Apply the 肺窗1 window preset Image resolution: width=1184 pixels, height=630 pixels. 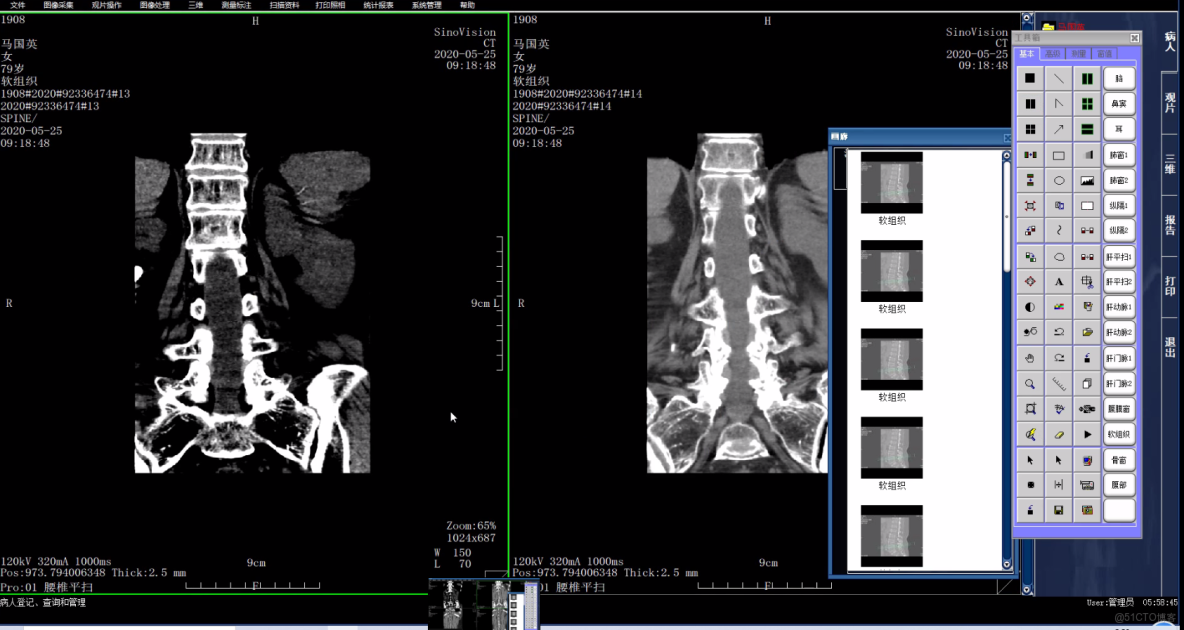coord(1119,156)
